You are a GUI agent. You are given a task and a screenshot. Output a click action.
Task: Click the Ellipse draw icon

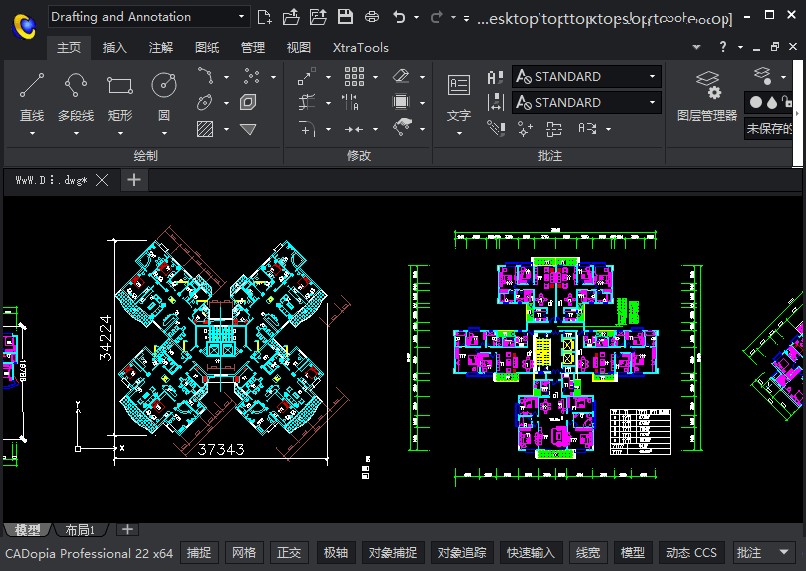click(205, 102)
